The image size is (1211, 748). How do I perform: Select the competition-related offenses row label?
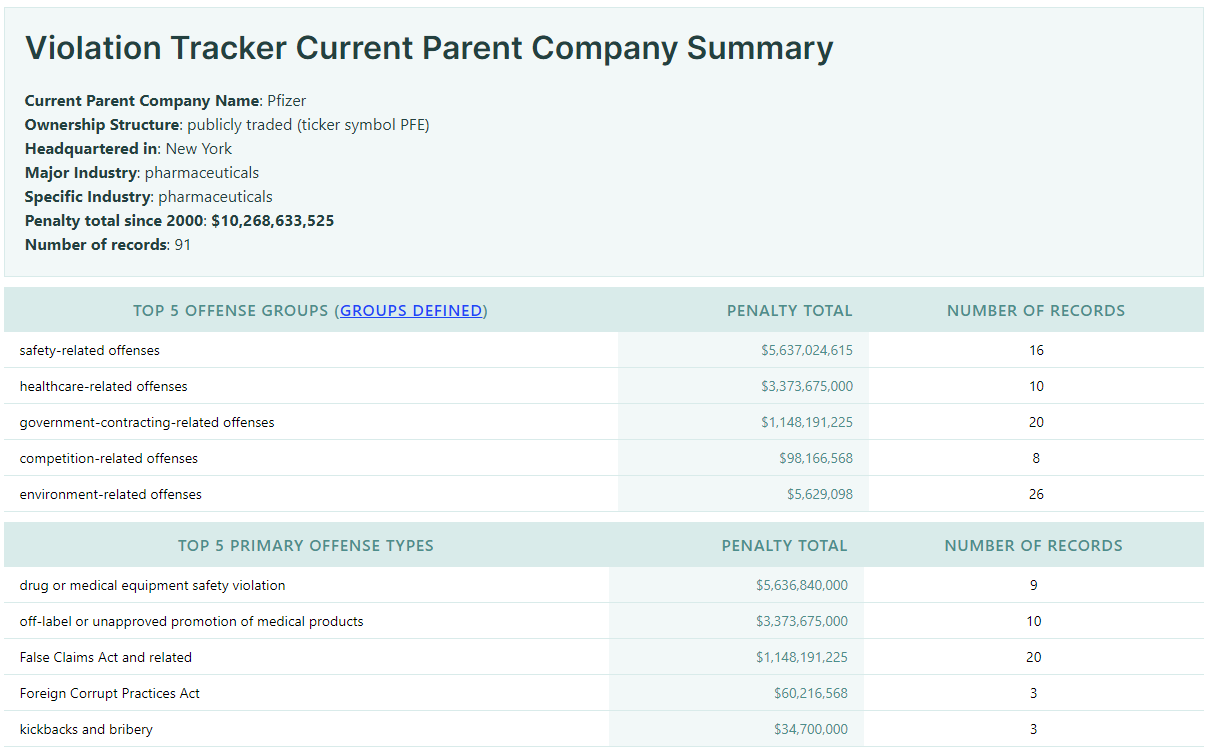click(109, 459)
